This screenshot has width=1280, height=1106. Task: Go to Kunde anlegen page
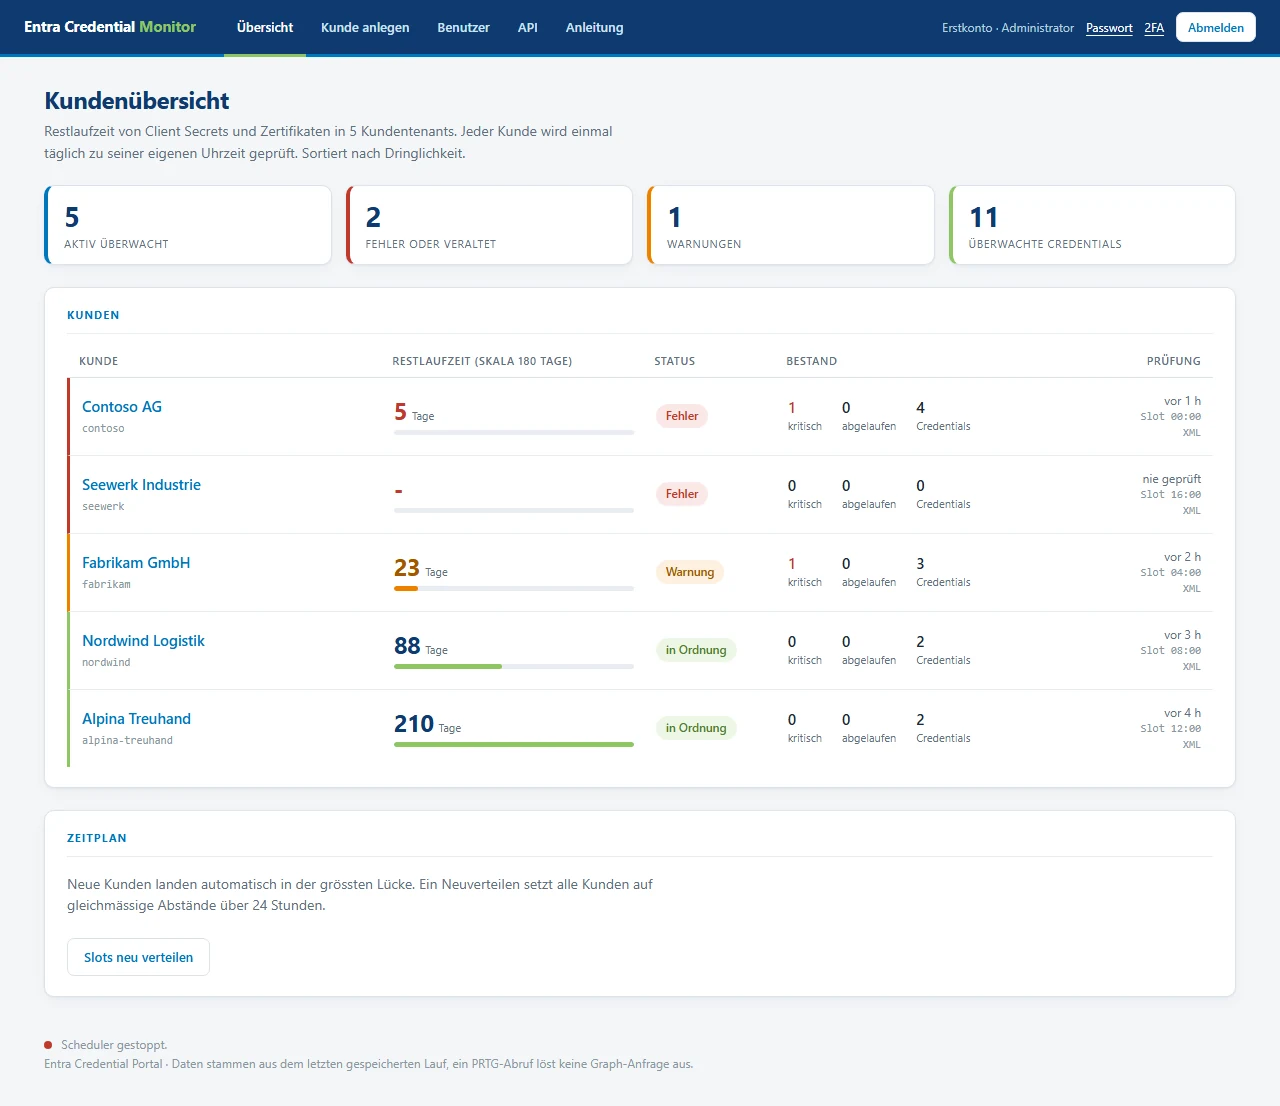click(x=365, y=28)
